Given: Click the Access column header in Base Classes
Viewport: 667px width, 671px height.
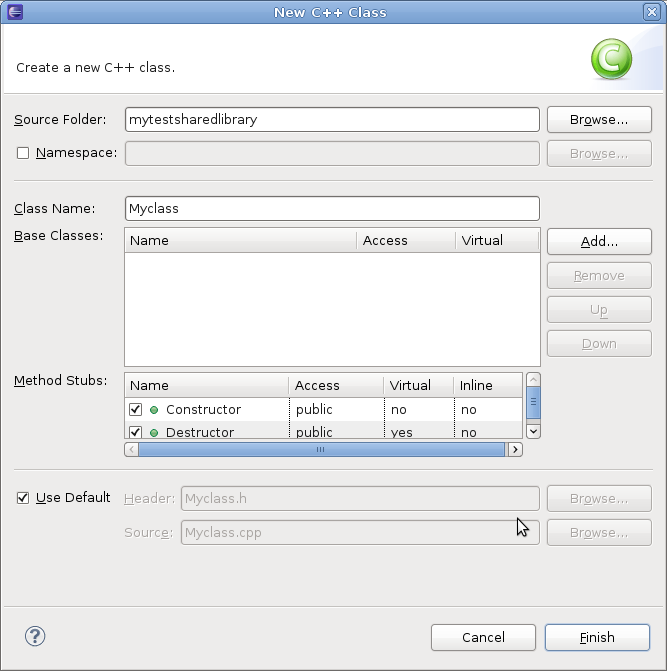Looking at the screenshot, I should [x=406, y=240].
